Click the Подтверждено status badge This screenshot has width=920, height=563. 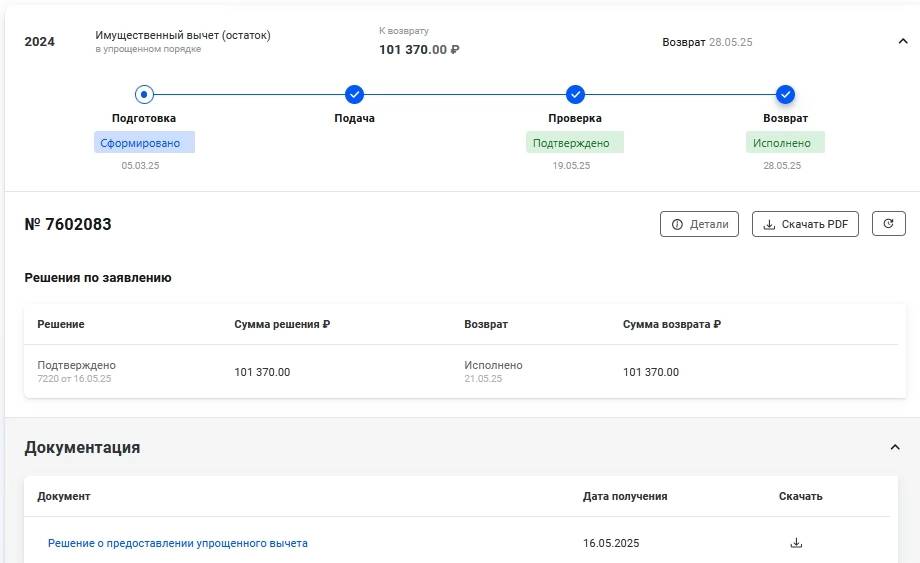coord(575,143)
